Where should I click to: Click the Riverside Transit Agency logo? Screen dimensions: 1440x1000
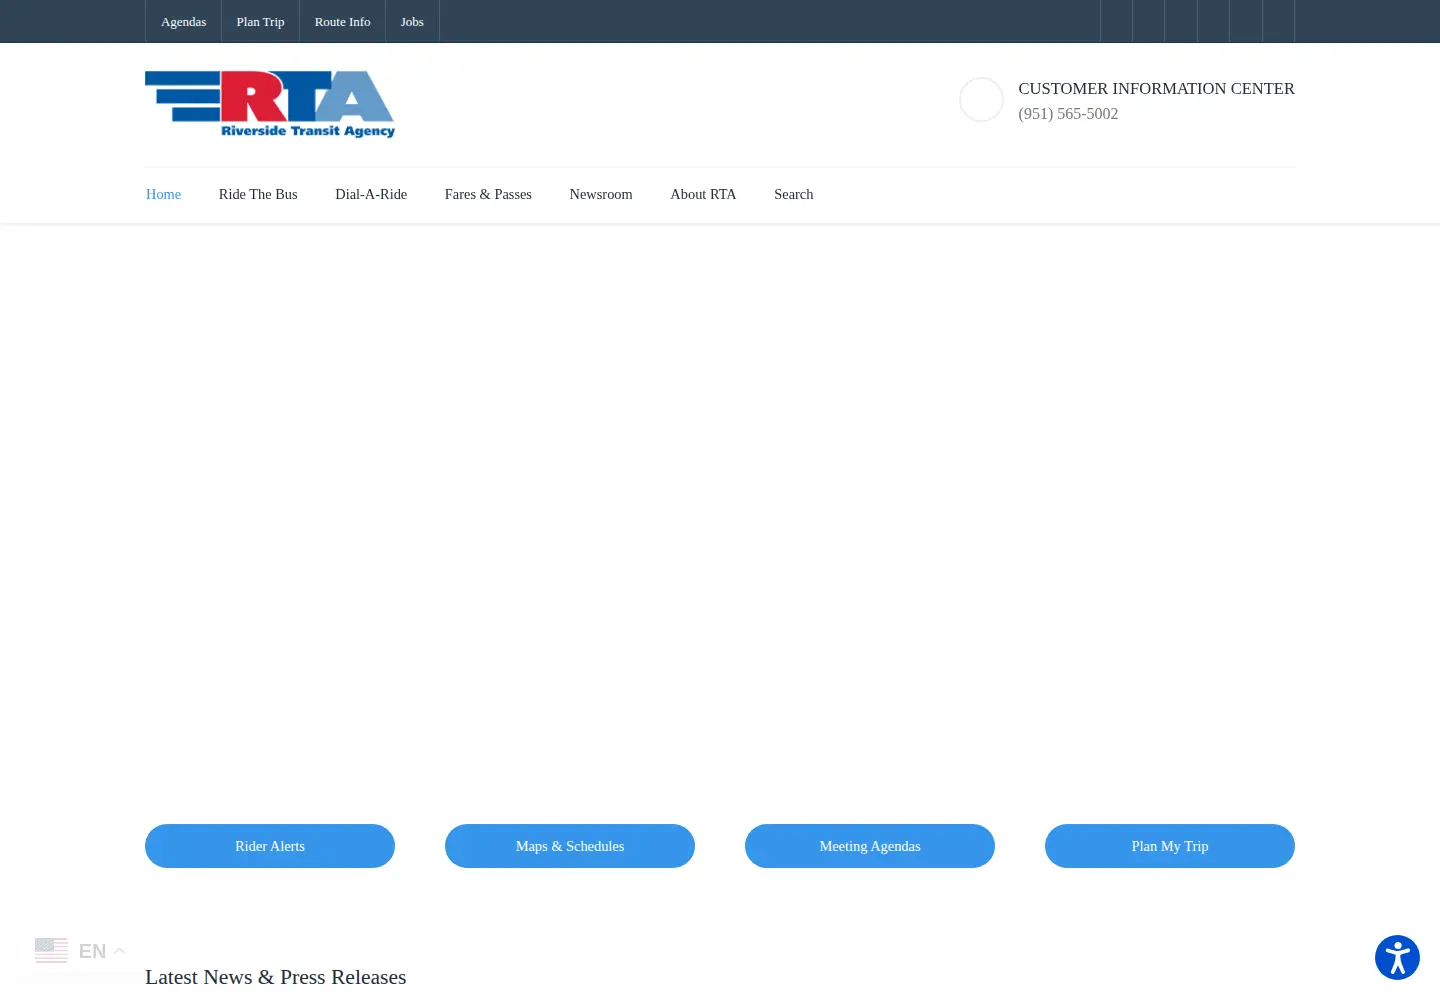click(x=270, y=104)
